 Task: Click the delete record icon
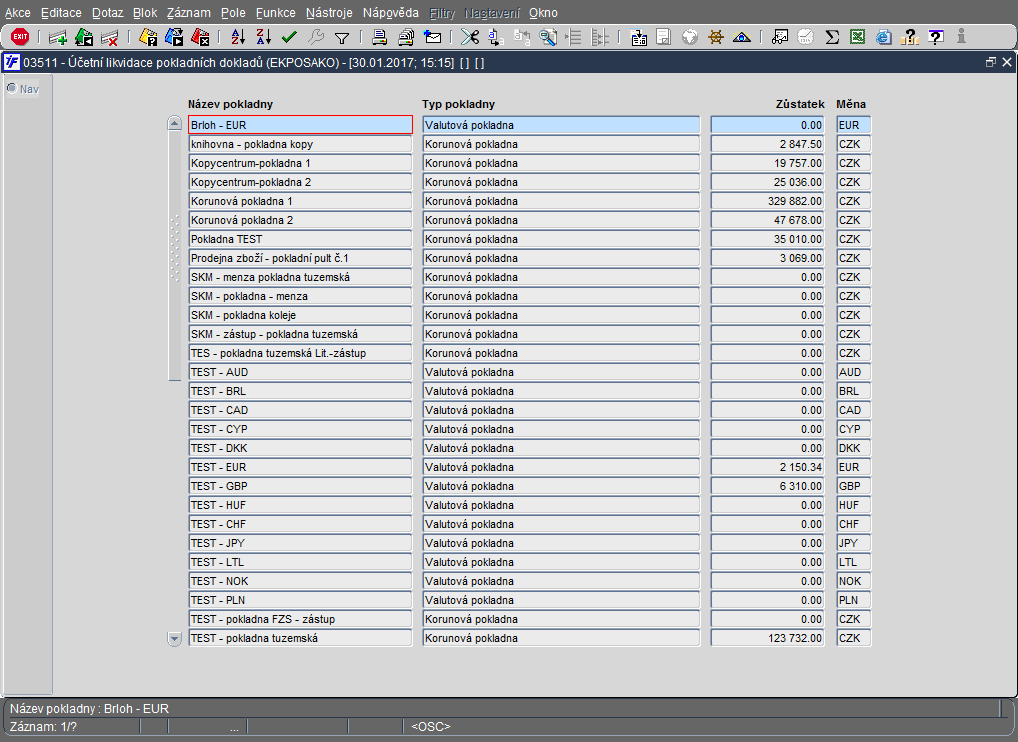[x=110, y=37]
